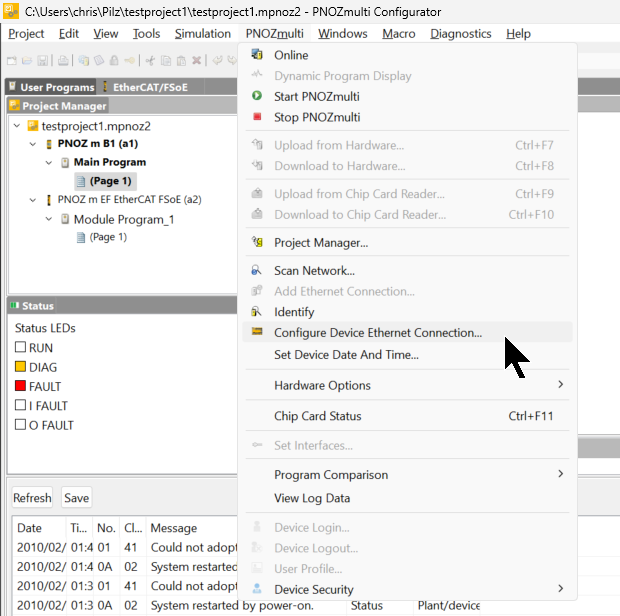Open the Macro menu
This screenshot has height=616, width=620.
[x=399, y=34]
